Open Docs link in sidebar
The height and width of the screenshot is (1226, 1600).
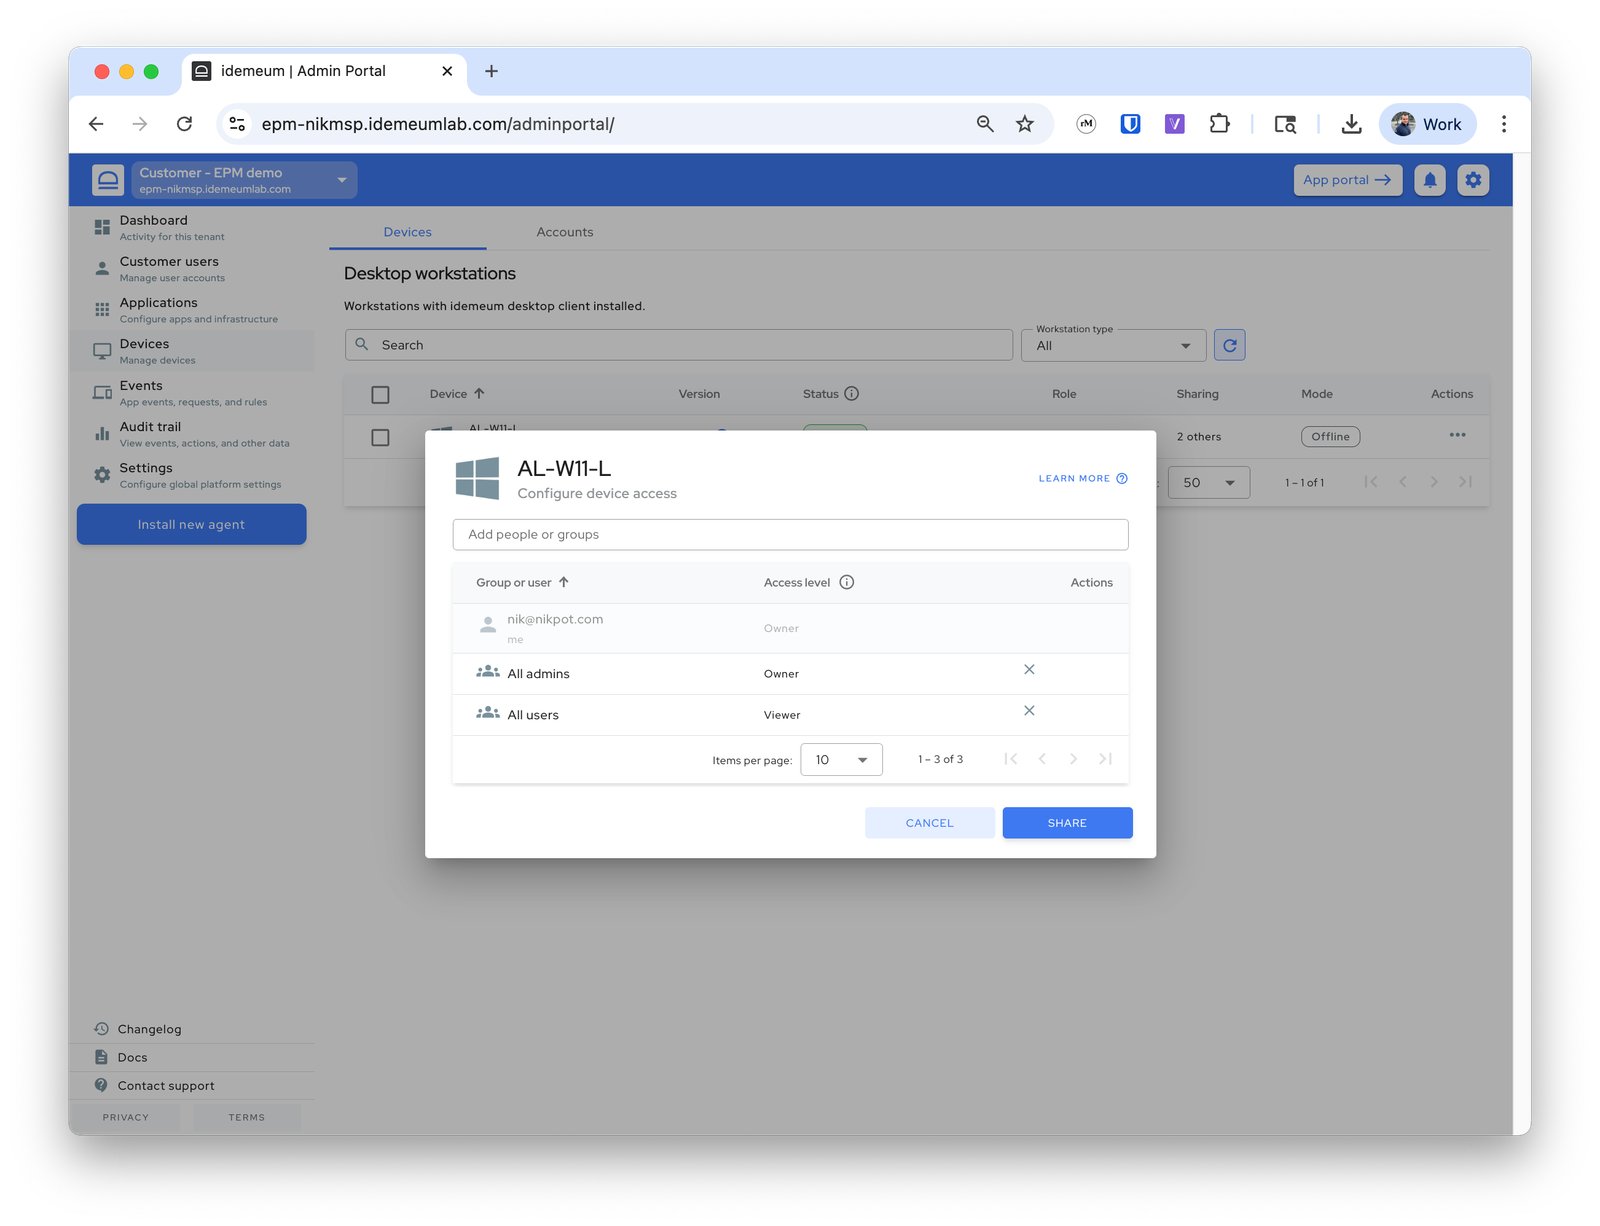[132, 1057]
